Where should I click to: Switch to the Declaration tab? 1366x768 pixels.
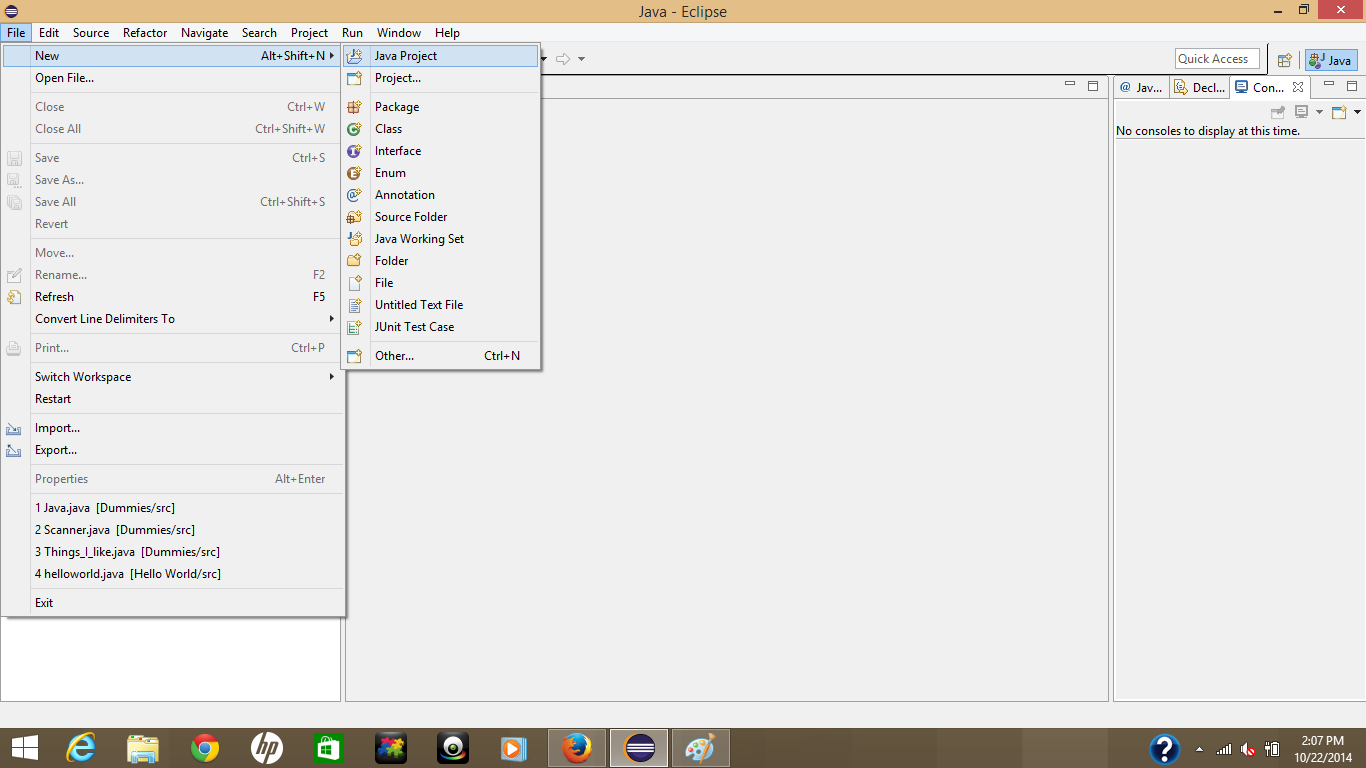pyautogui.click(x=1200, y=87)
